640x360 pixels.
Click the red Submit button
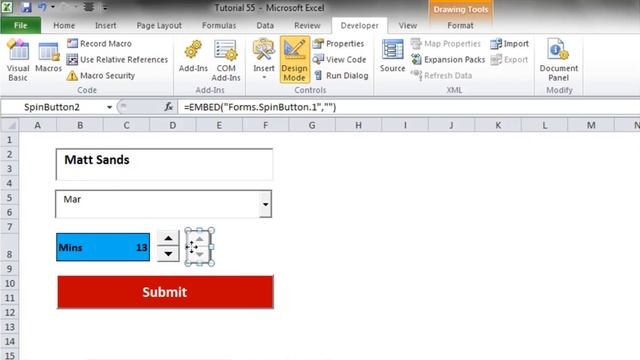[165, 292]
